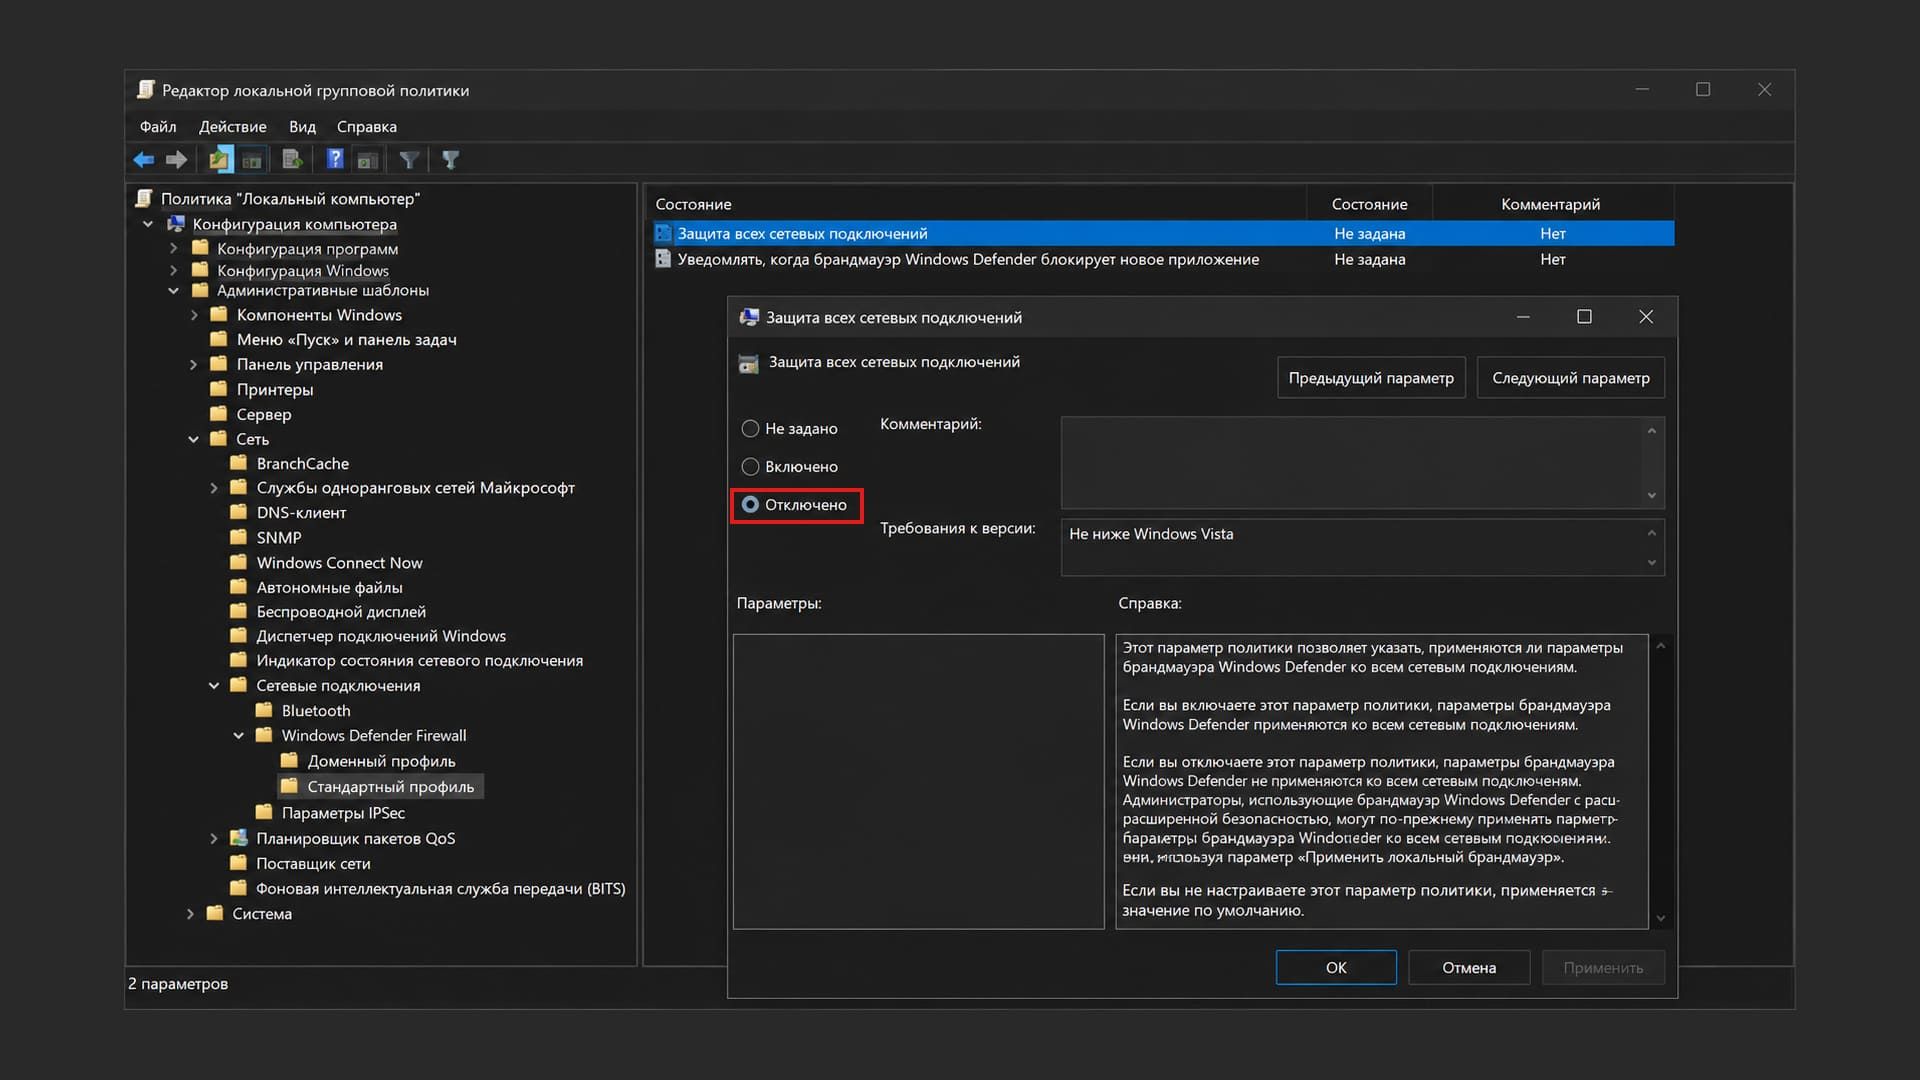Click inside the "Комментарий" text field
This screenshot has width=1920, height=1080.
point(1352,463)
